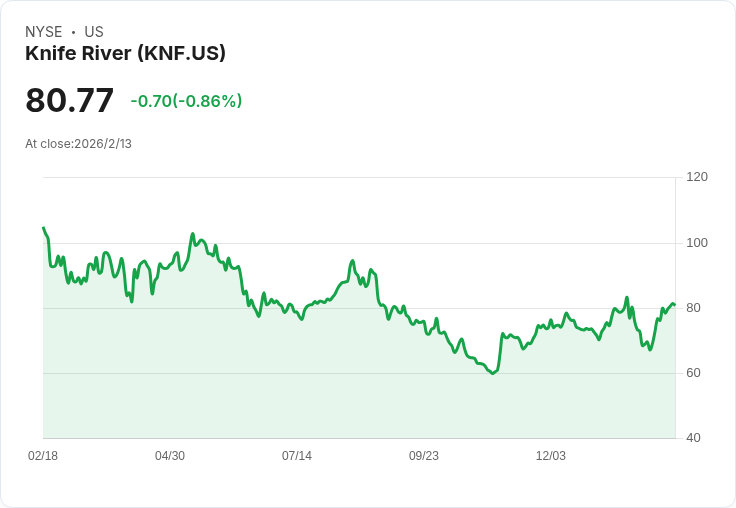
Task: Click the Knife River (KNF.US) title
Action: click(125, 53)
